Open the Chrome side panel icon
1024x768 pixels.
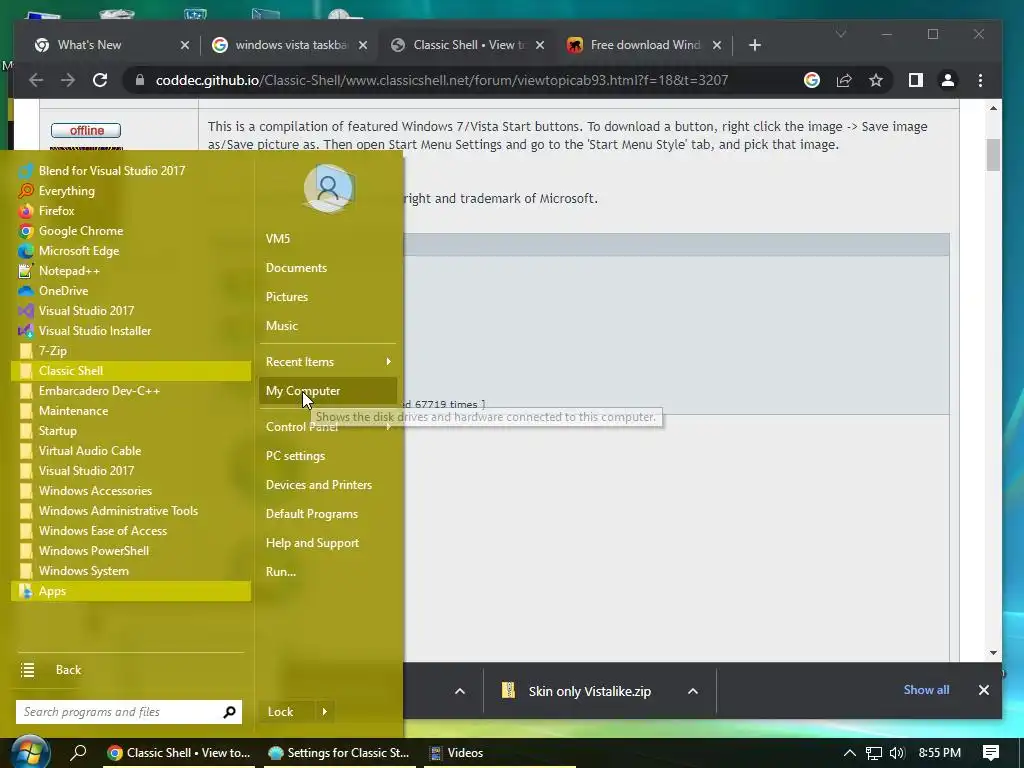pos(916,80)
